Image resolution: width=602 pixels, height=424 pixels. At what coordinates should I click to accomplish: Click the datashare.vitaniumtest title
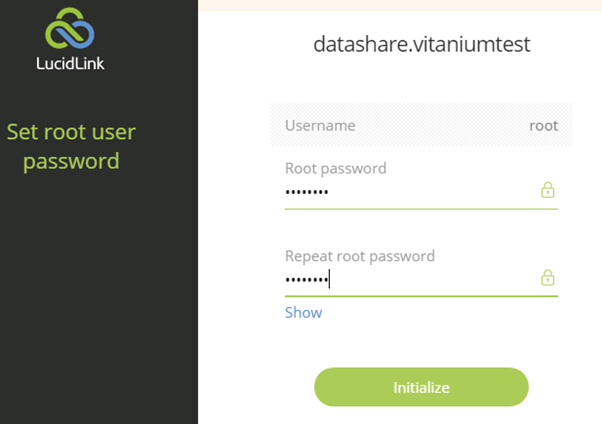pyautogui.click(x=422, y=44)
